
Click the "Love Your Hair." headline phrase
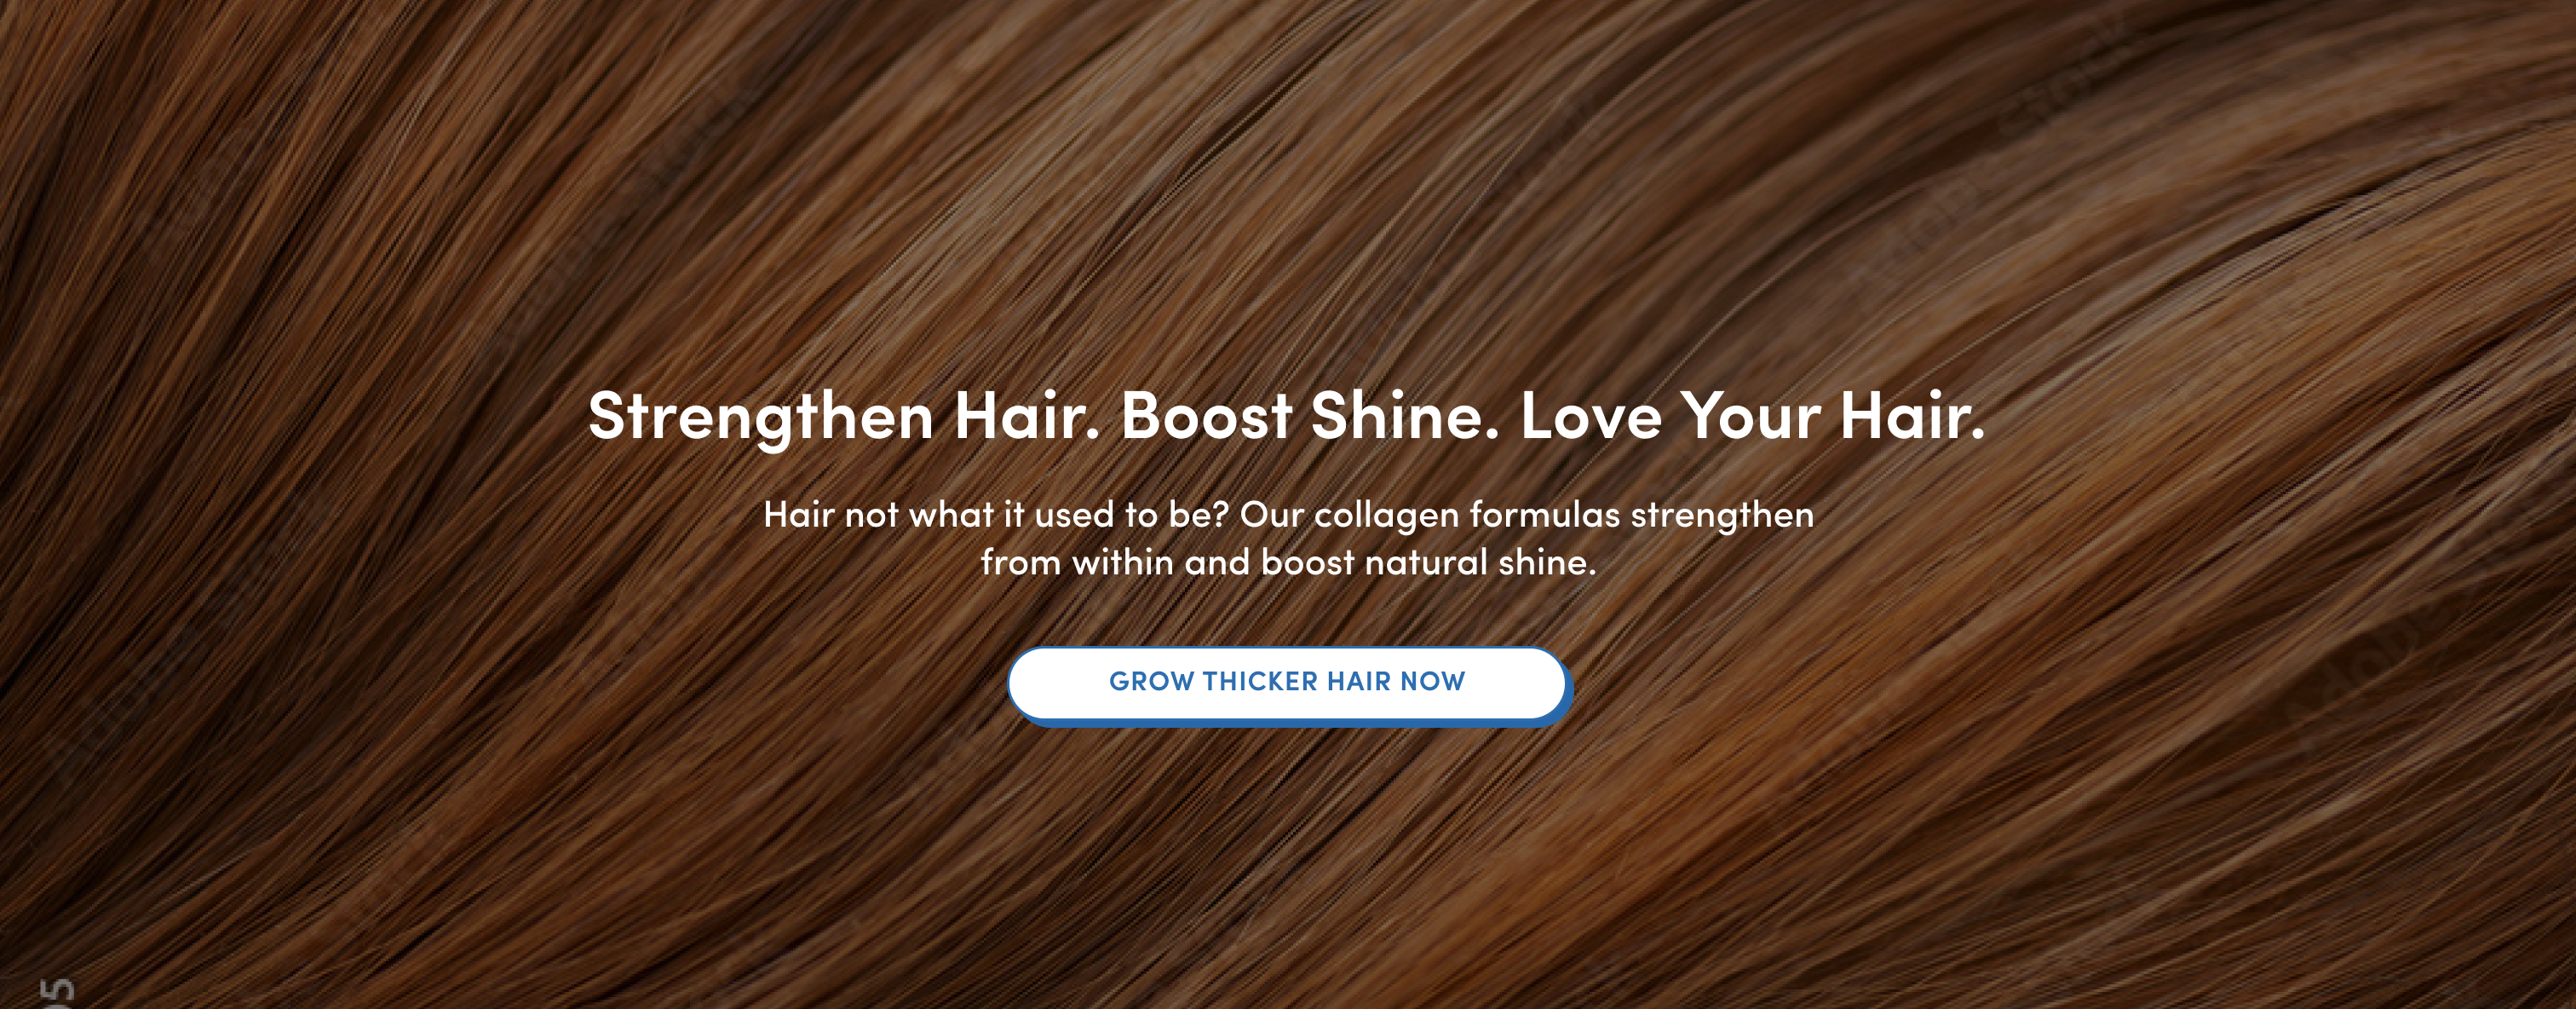1752,416
